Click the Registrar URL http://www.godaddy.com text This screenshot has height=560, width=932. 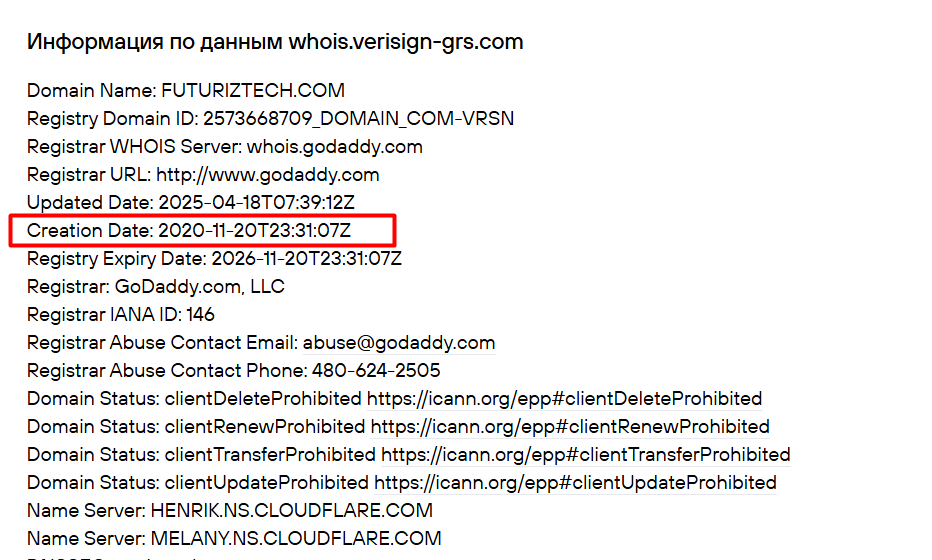[x=203, y=175]
